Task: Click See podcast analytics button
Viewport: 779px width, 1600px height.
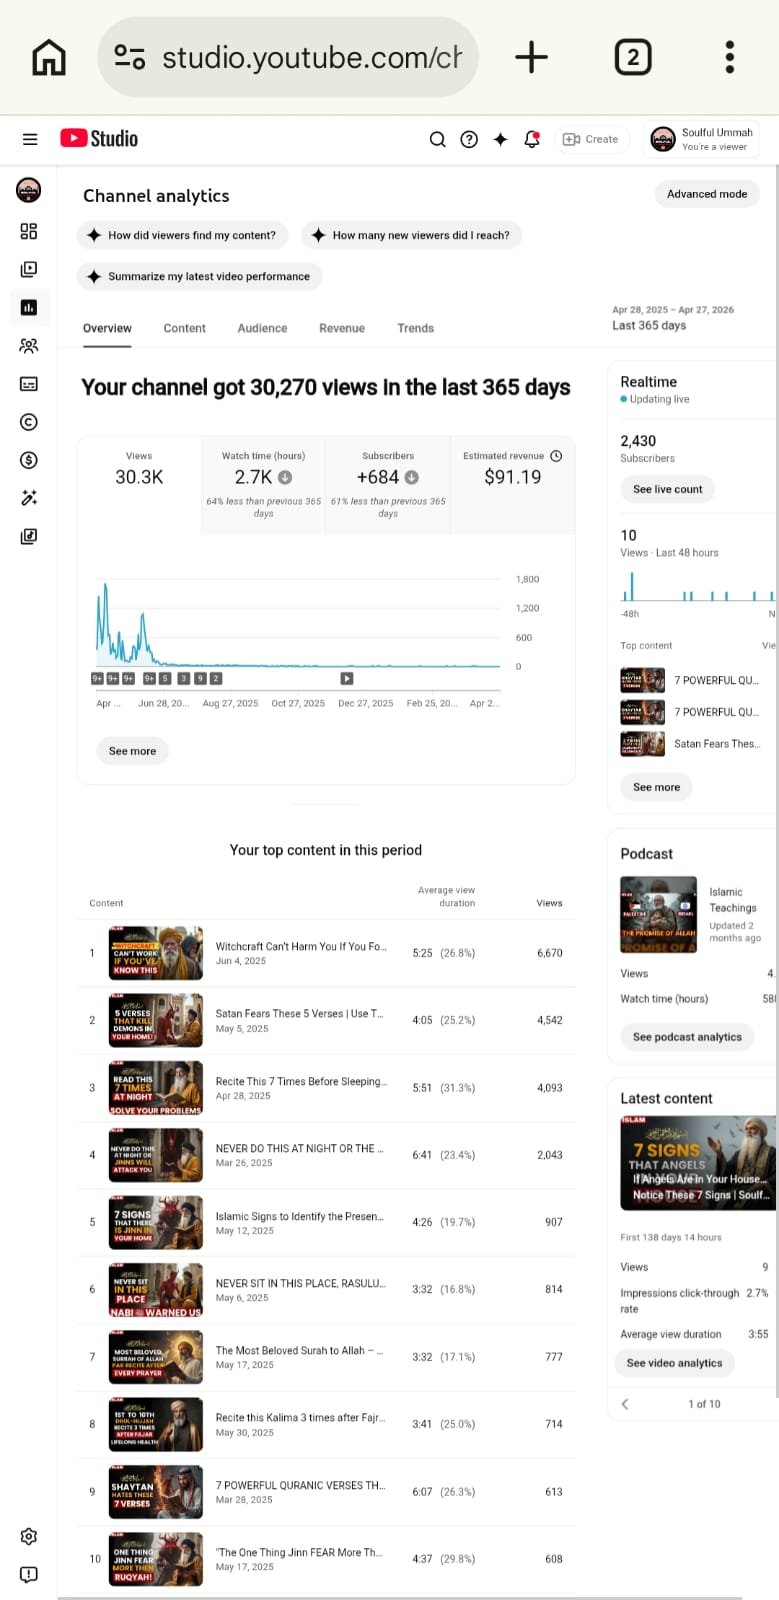Action: [x=687, y=1037]
